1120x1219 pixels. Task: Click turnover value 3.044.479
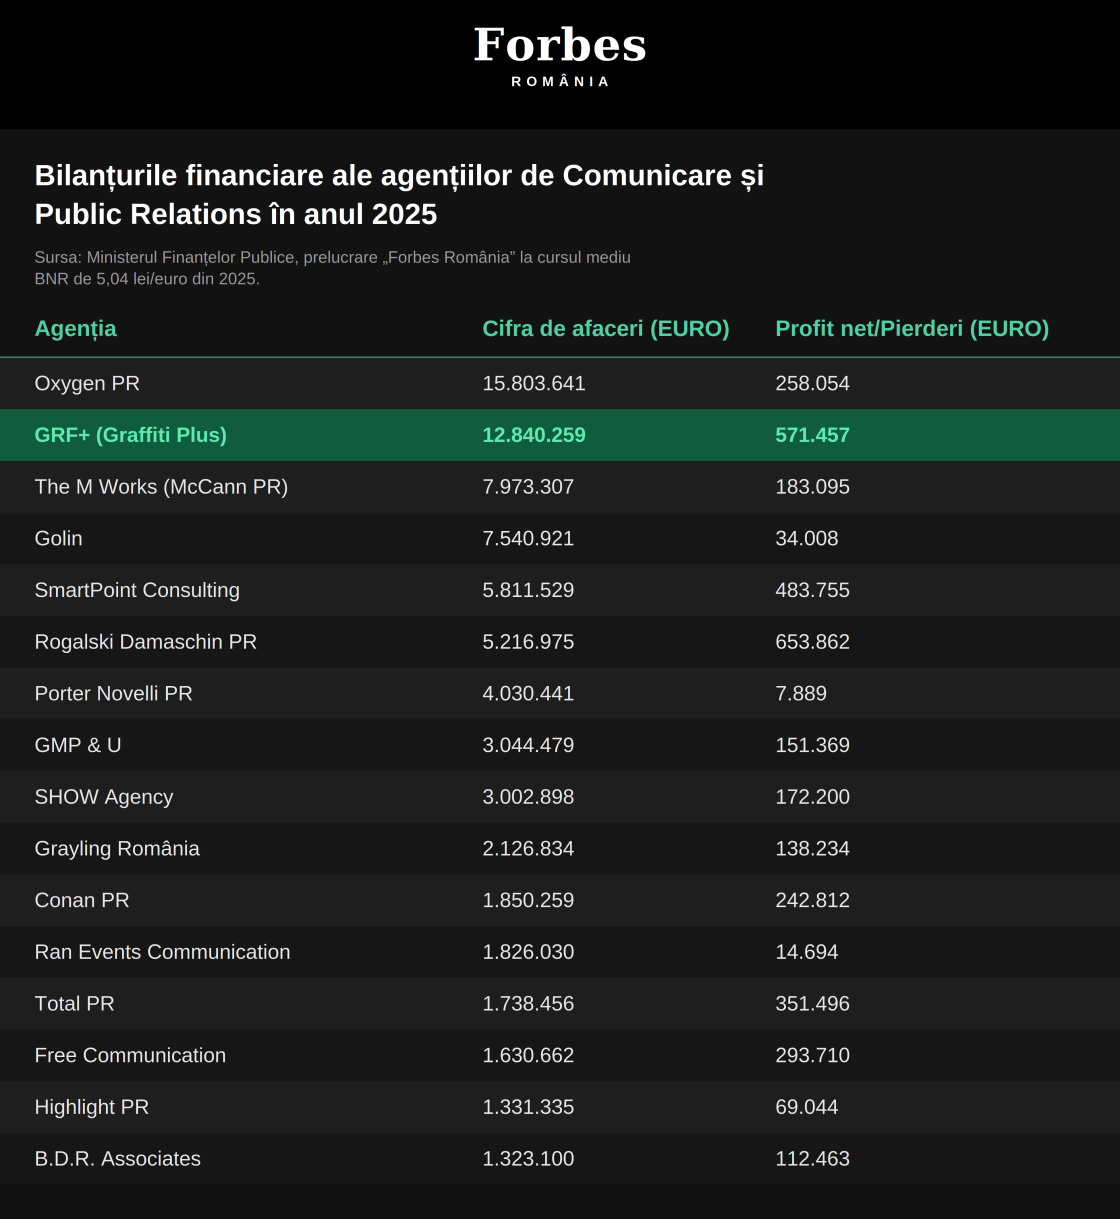coord(528,745)
